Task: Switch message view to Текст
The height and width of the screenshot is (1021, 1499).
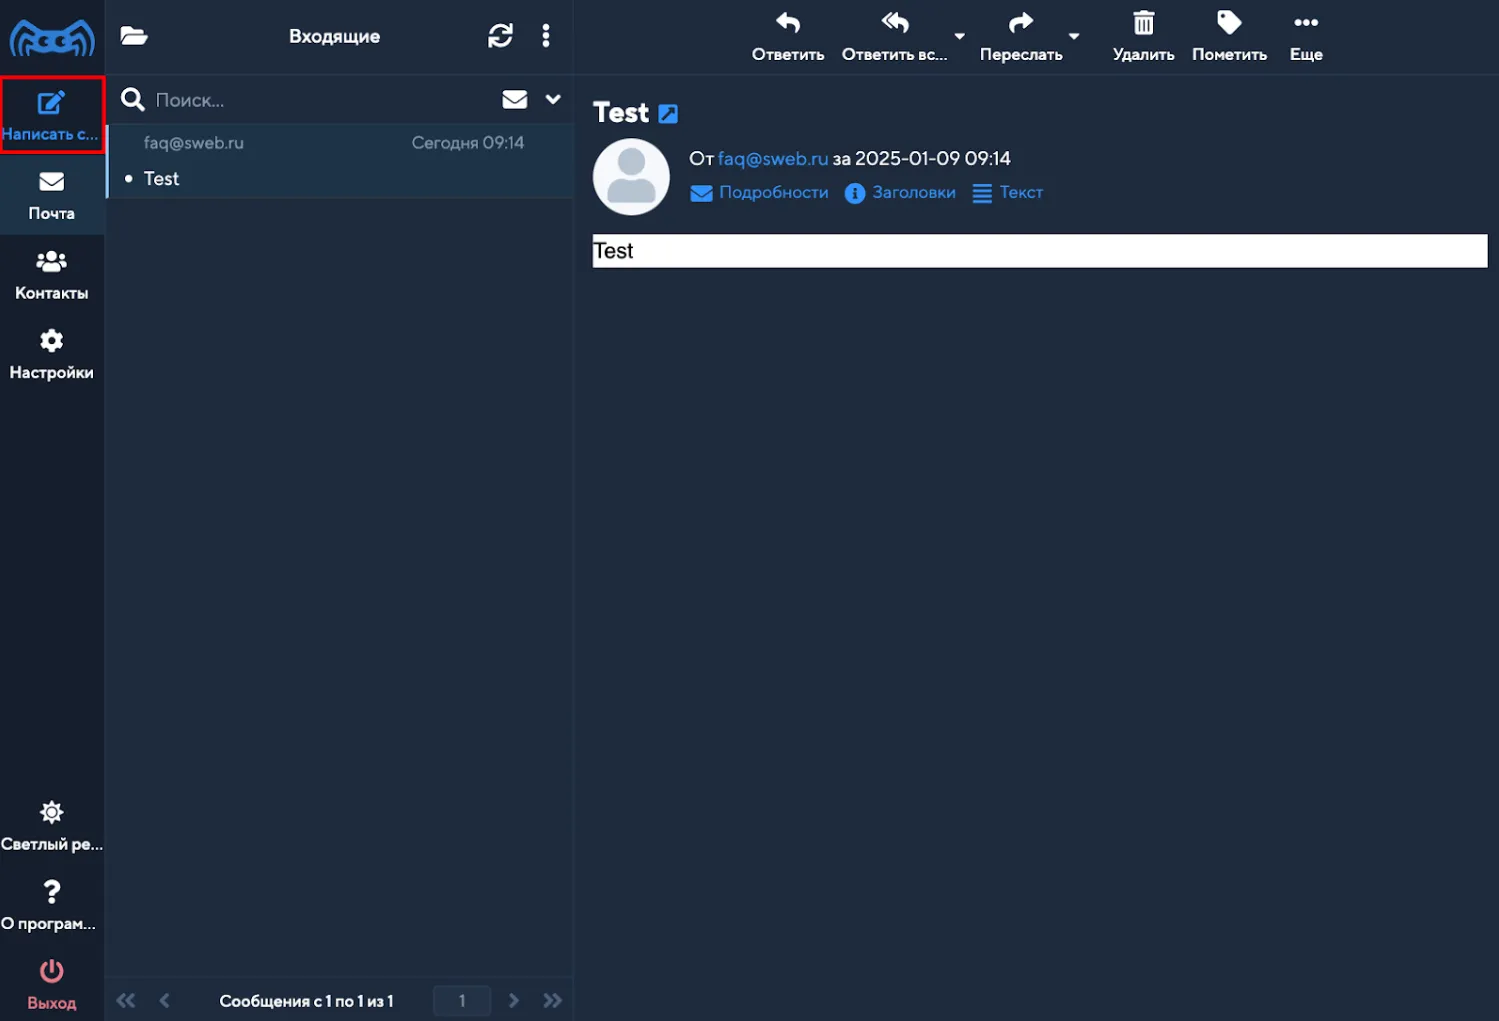Action: coord(1007,193)
